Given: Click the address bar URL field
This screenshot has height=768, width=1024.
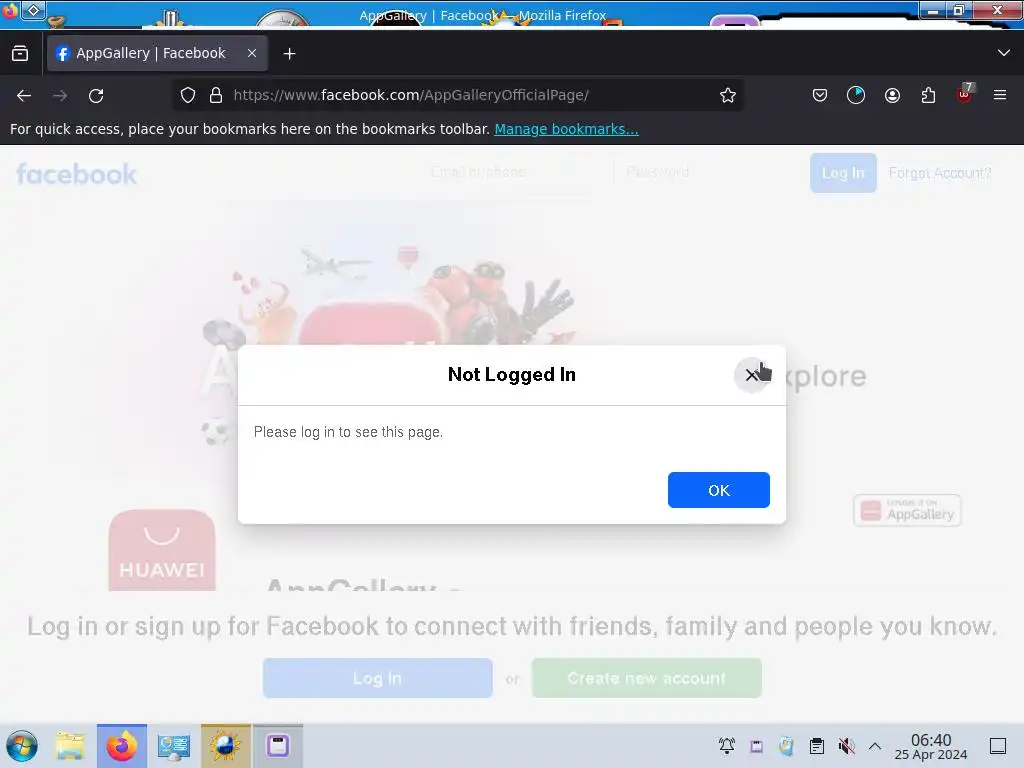Looking at the screenshot, I should [x=457, y=95].
